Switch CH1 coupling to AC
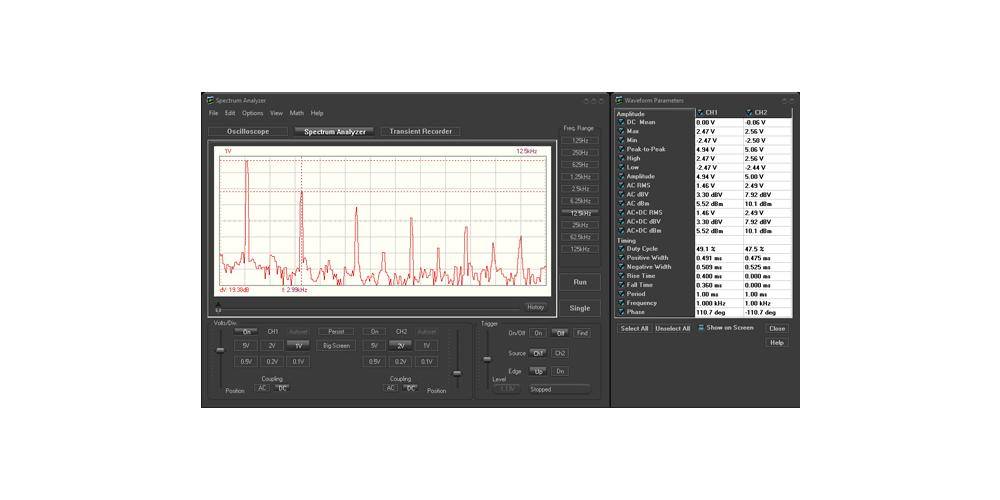Image resolution: width=1000 pixels, height=500 pixels. point(262,388)
